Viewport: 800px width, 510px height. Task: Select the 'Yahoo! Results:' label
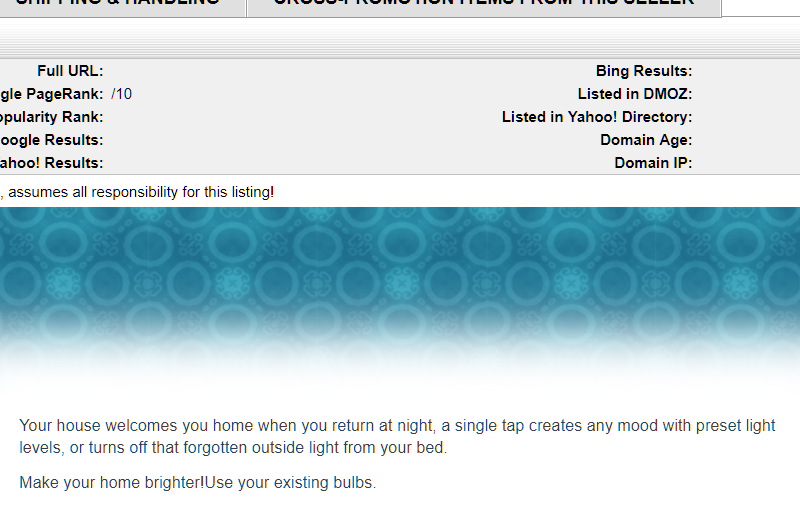(51, 163)
